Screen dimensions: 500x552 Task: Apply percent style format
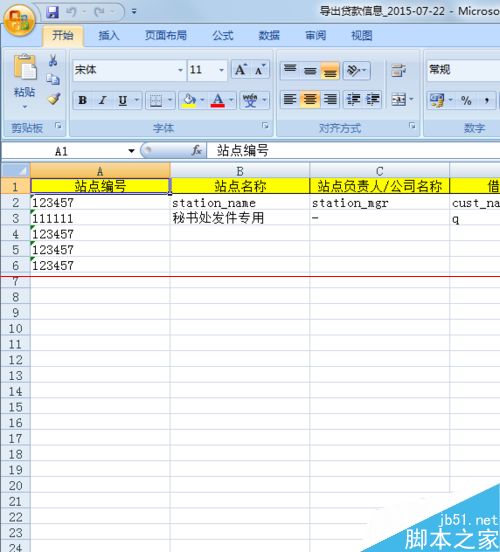[x=466, y=100]
